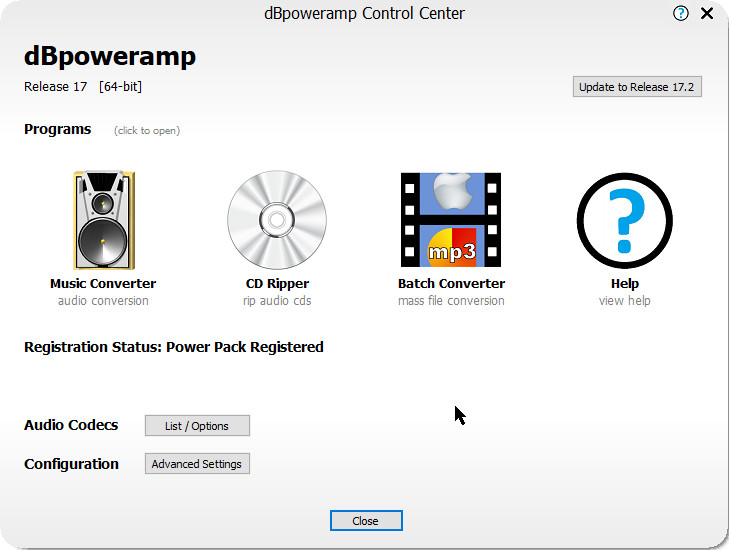The height and width of the screenshot is (550, 729).
Task: Click the "audio conversion" subtitle text
Action: (x=103, y=301)
